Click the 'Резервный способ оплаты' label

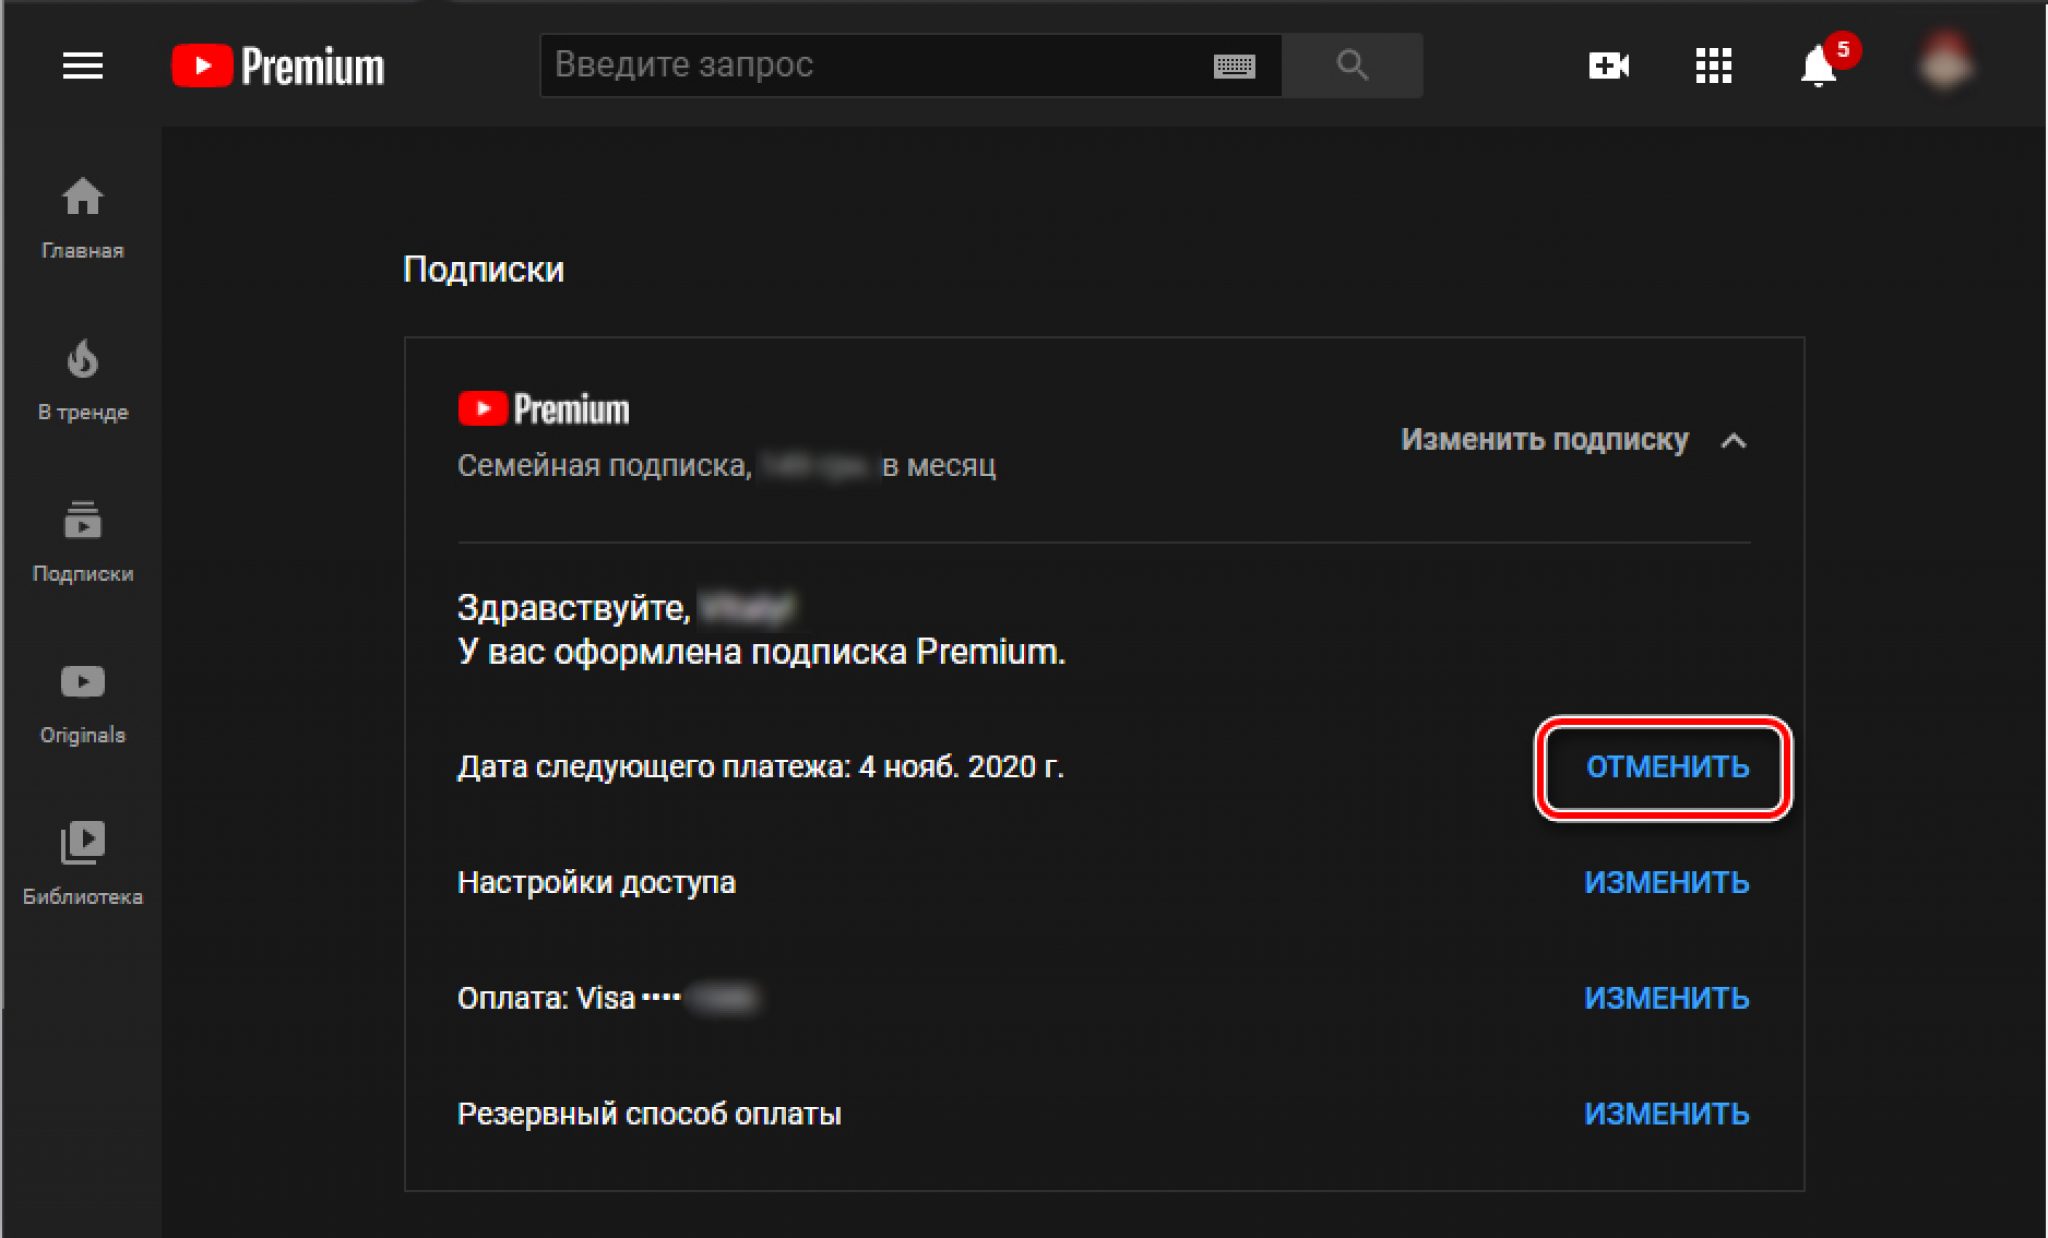[649, 1114]
